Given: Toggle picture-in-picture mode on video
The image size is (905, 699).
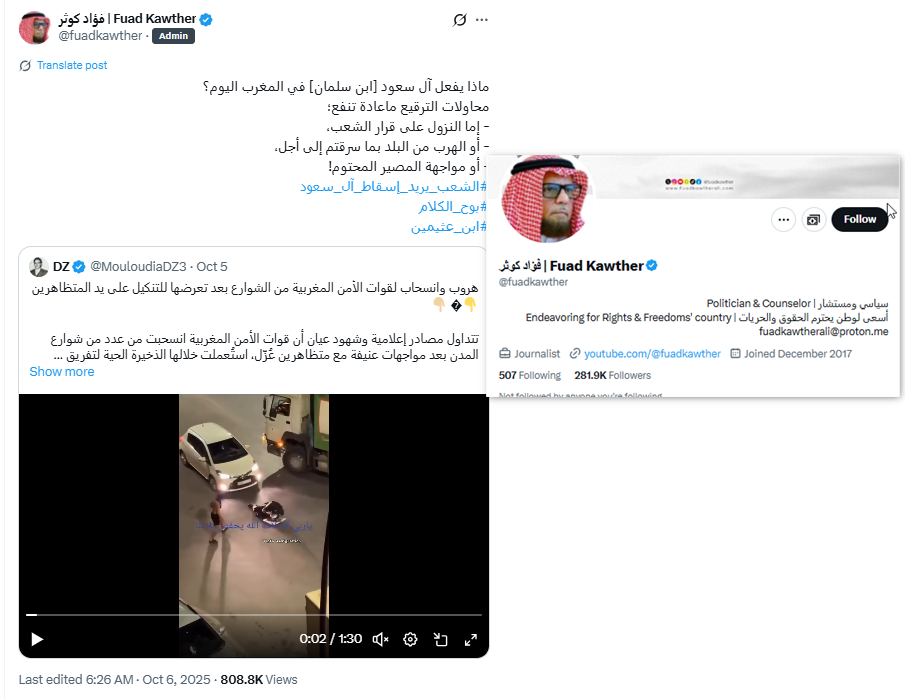Looking at the screenshot, I should click(x=440, y=639).
